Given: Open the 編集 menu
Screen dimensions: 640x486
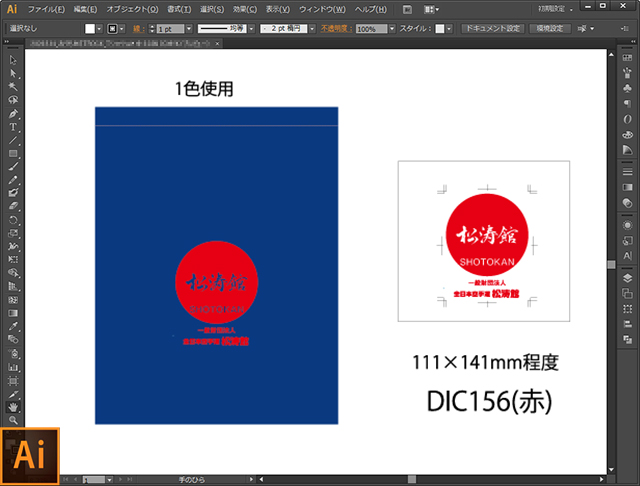Looking at the screenshot, I should [x=85, y=9].
